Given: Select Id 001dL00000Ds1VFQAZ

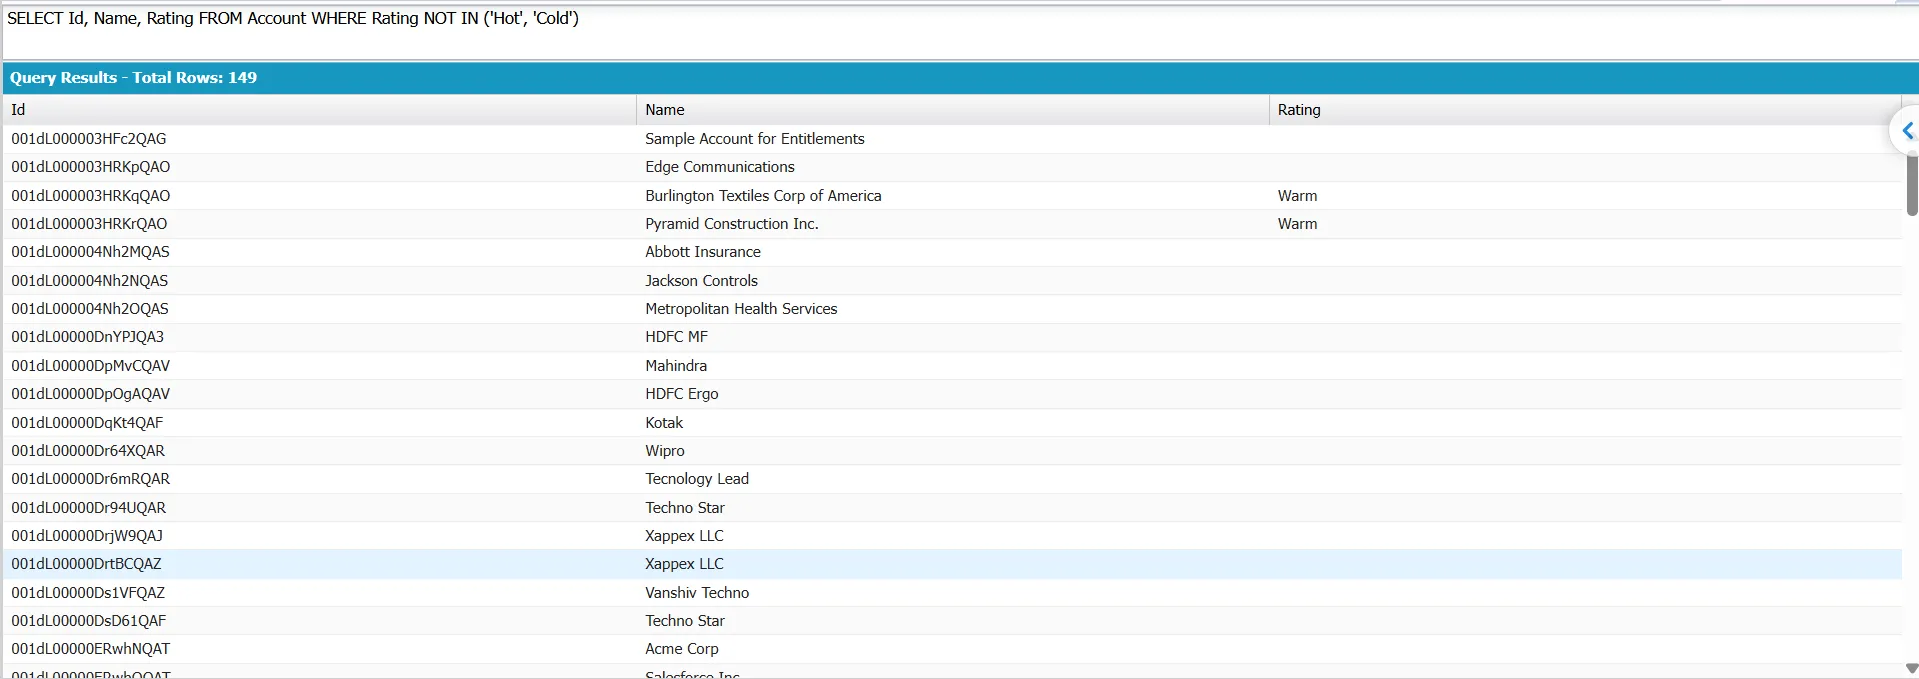Looking at the screenshot, I should pos(88,593).
